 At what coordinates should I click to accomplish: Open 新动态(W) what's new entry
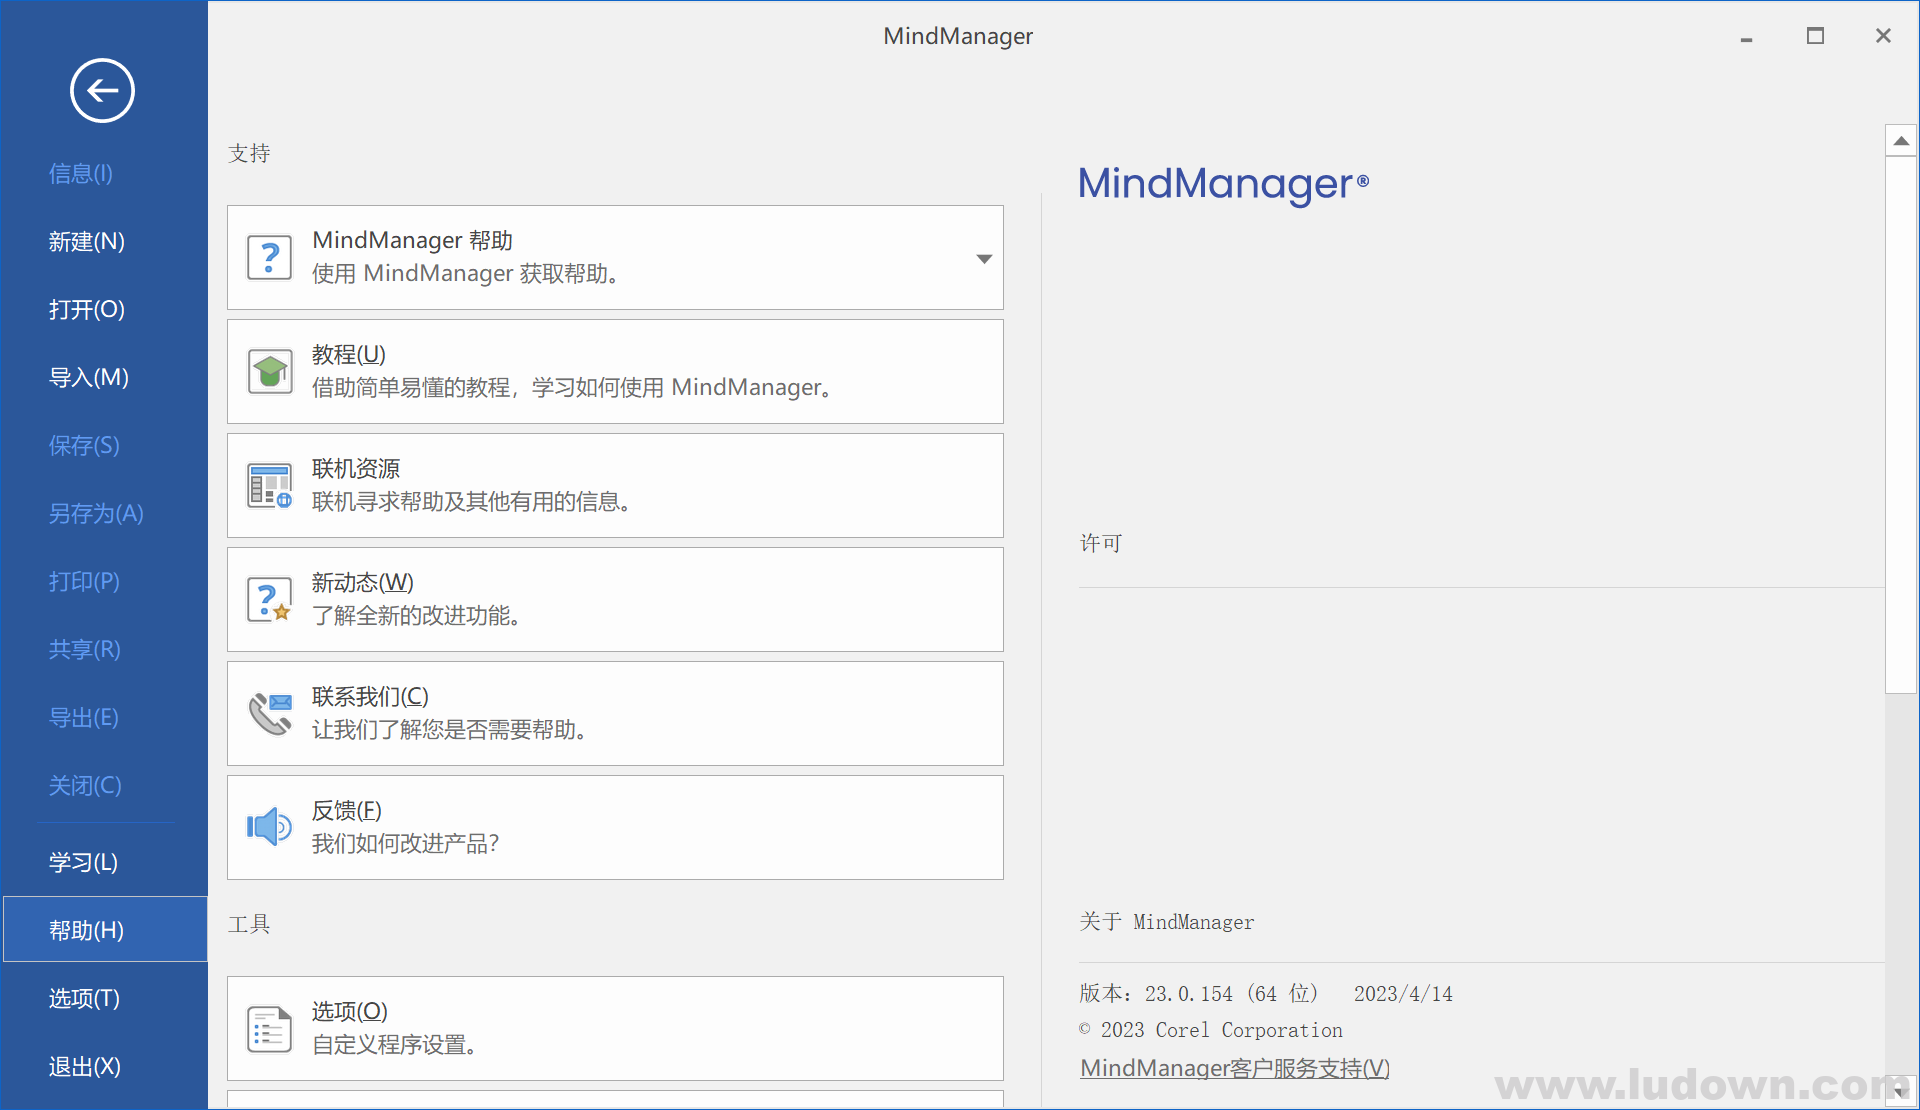pyautogui.click(x=615, y=600)
